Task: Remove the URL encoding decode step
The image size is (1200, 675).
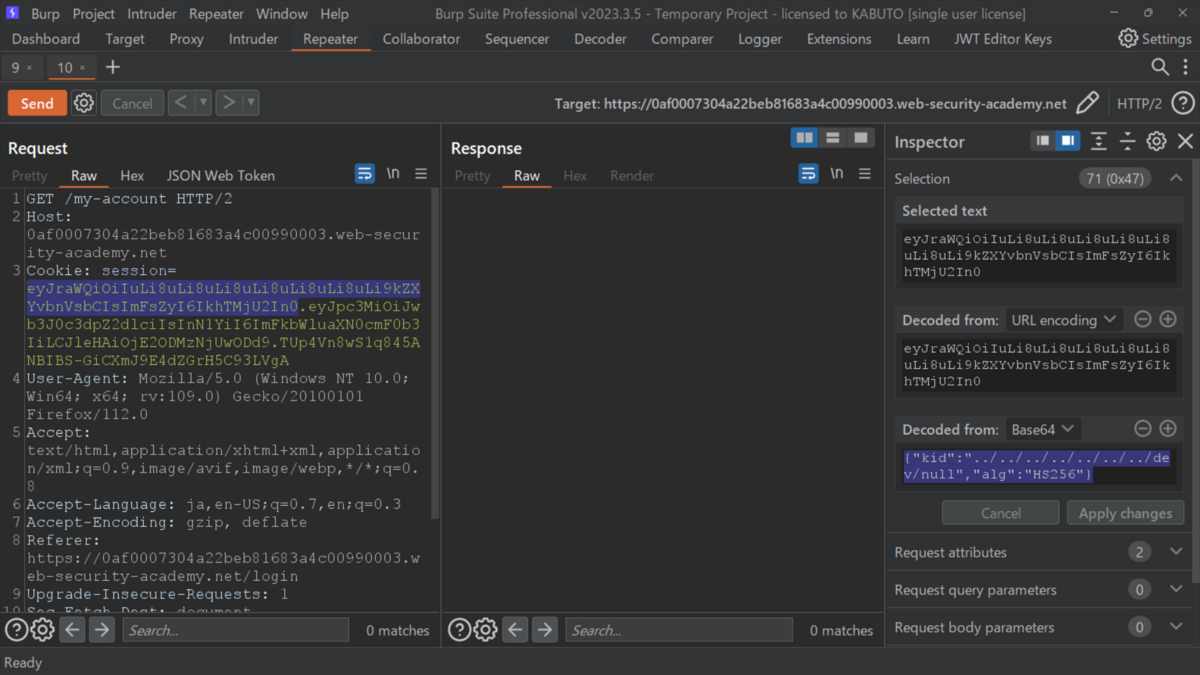Action: pos(1143,320)
